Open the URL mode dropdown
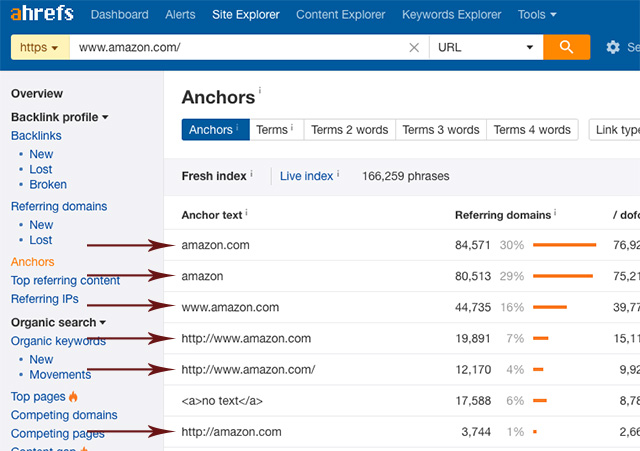This screenshot has height=451, width=640. [486, 47]
